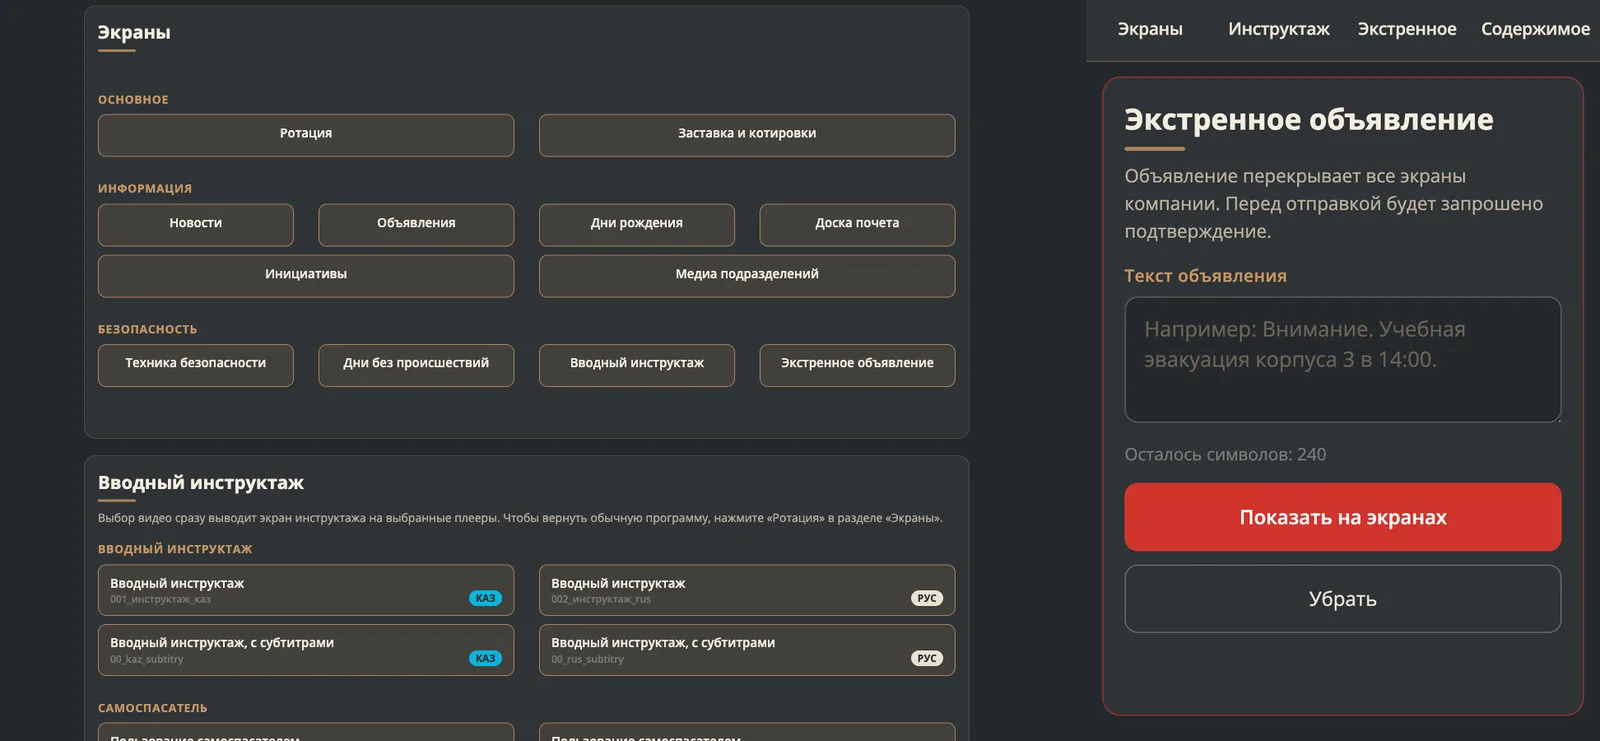Image resolution: width=1600 pixels, height=741 pixels.
Task: Open Дни без происшествий screen
Action: [416, 365]
